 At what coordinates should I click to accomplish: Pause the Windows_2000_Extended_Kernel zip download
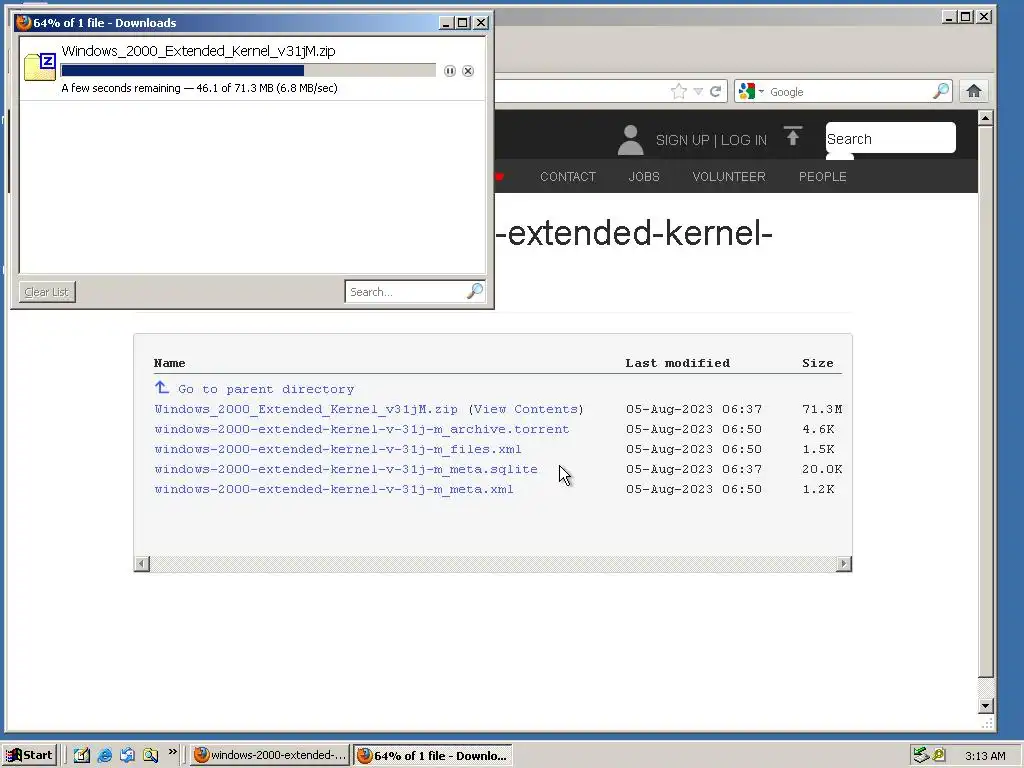449,71
